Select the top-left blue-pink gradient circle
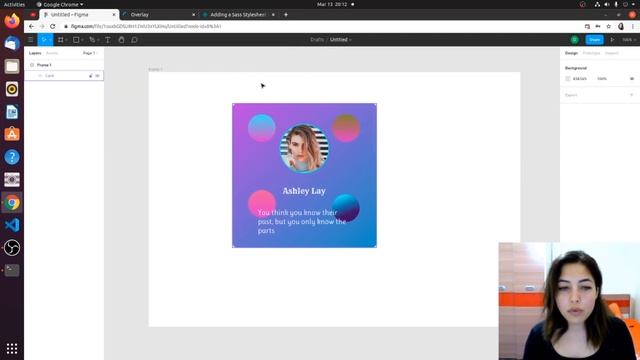Image resolution: width=640 pixels, height=360 pixels. (262, 128)
